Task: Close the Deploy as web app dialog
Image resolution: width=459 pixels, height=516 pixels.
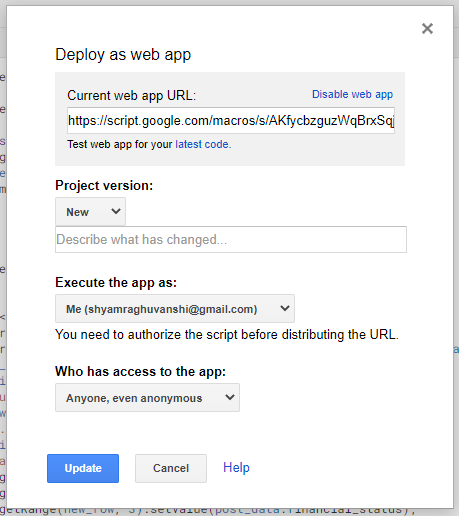Action: (427, 29)
